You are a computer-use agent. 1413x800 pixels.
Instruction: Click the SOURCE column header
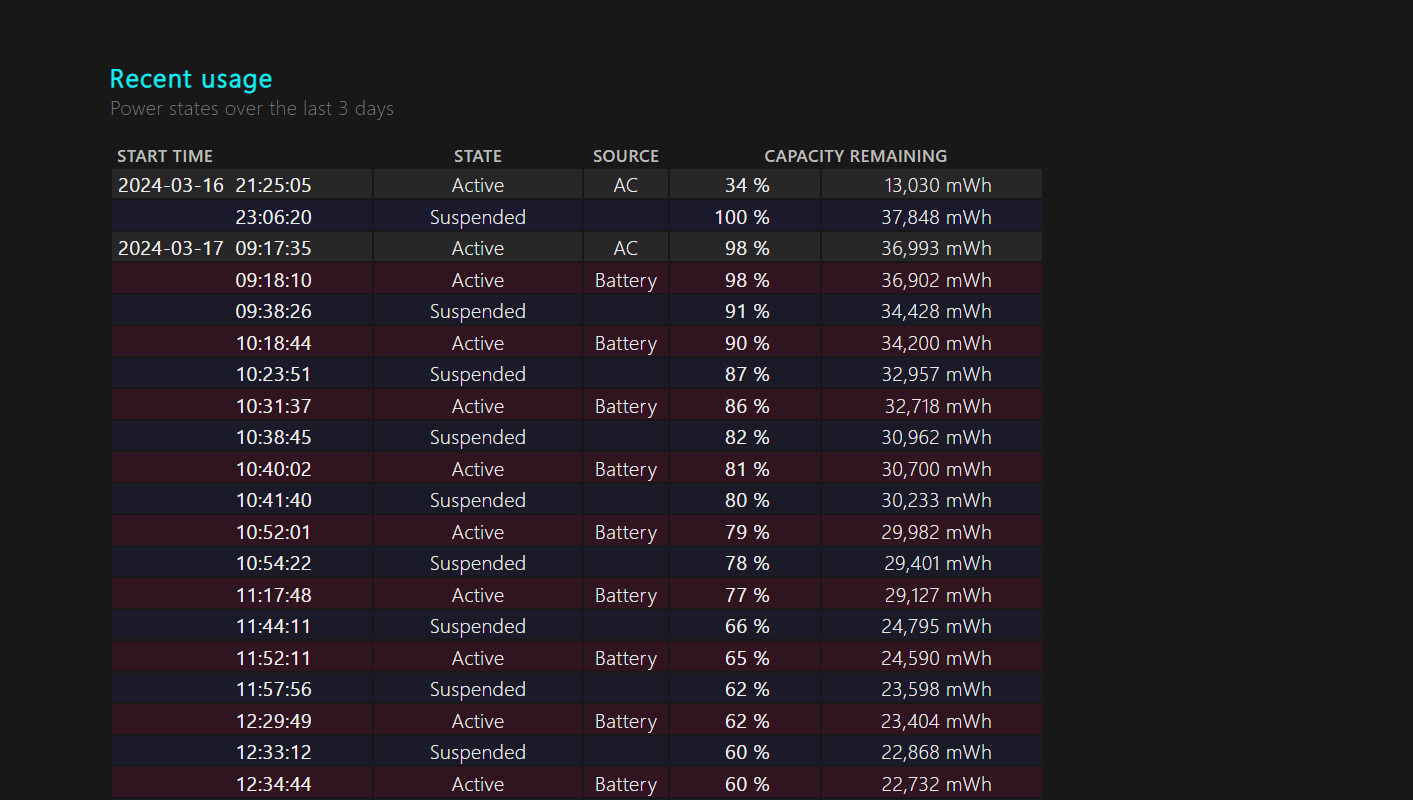626,156
